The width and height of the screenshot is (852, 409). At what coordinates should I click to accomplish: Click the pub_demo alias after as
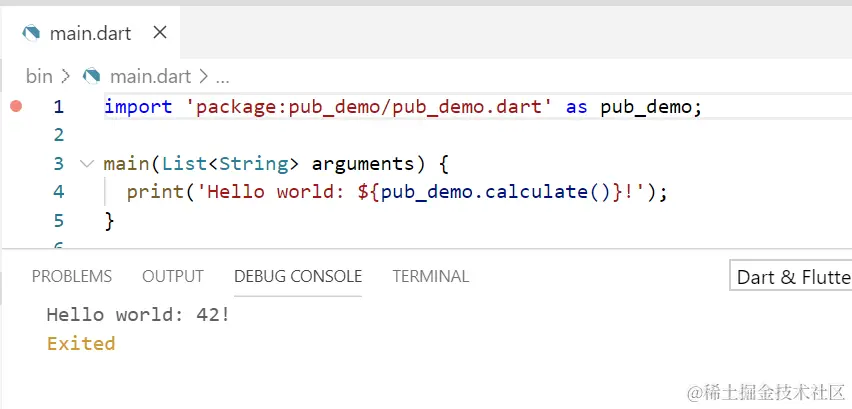(x=645, y=107)
